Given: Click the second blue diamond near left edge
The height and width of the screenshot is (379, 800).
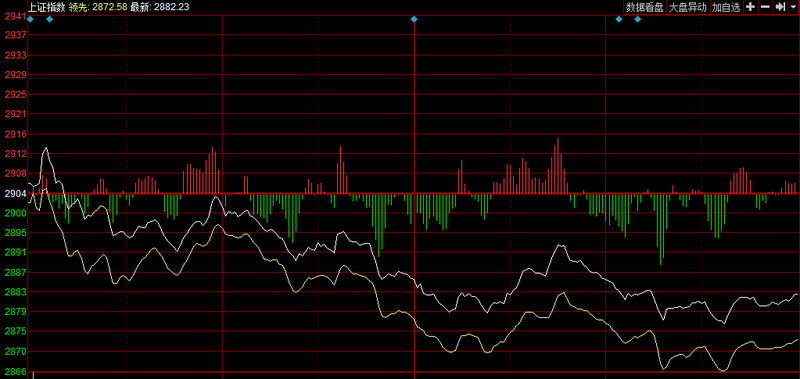Looking at the screenshot, I should pyautogui.click(x=49, y=19).
